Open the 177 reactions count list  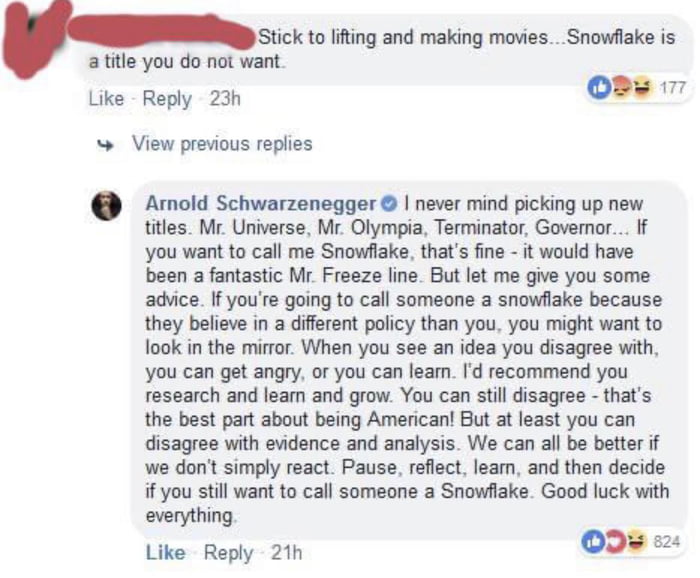673,87
